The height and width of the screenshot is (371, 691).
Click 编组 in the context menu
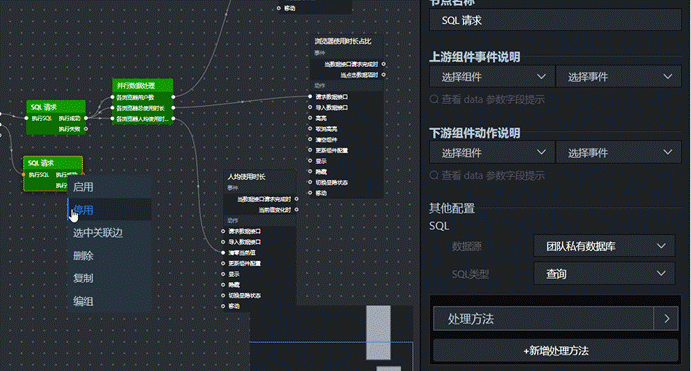click(x=109, y=301)
